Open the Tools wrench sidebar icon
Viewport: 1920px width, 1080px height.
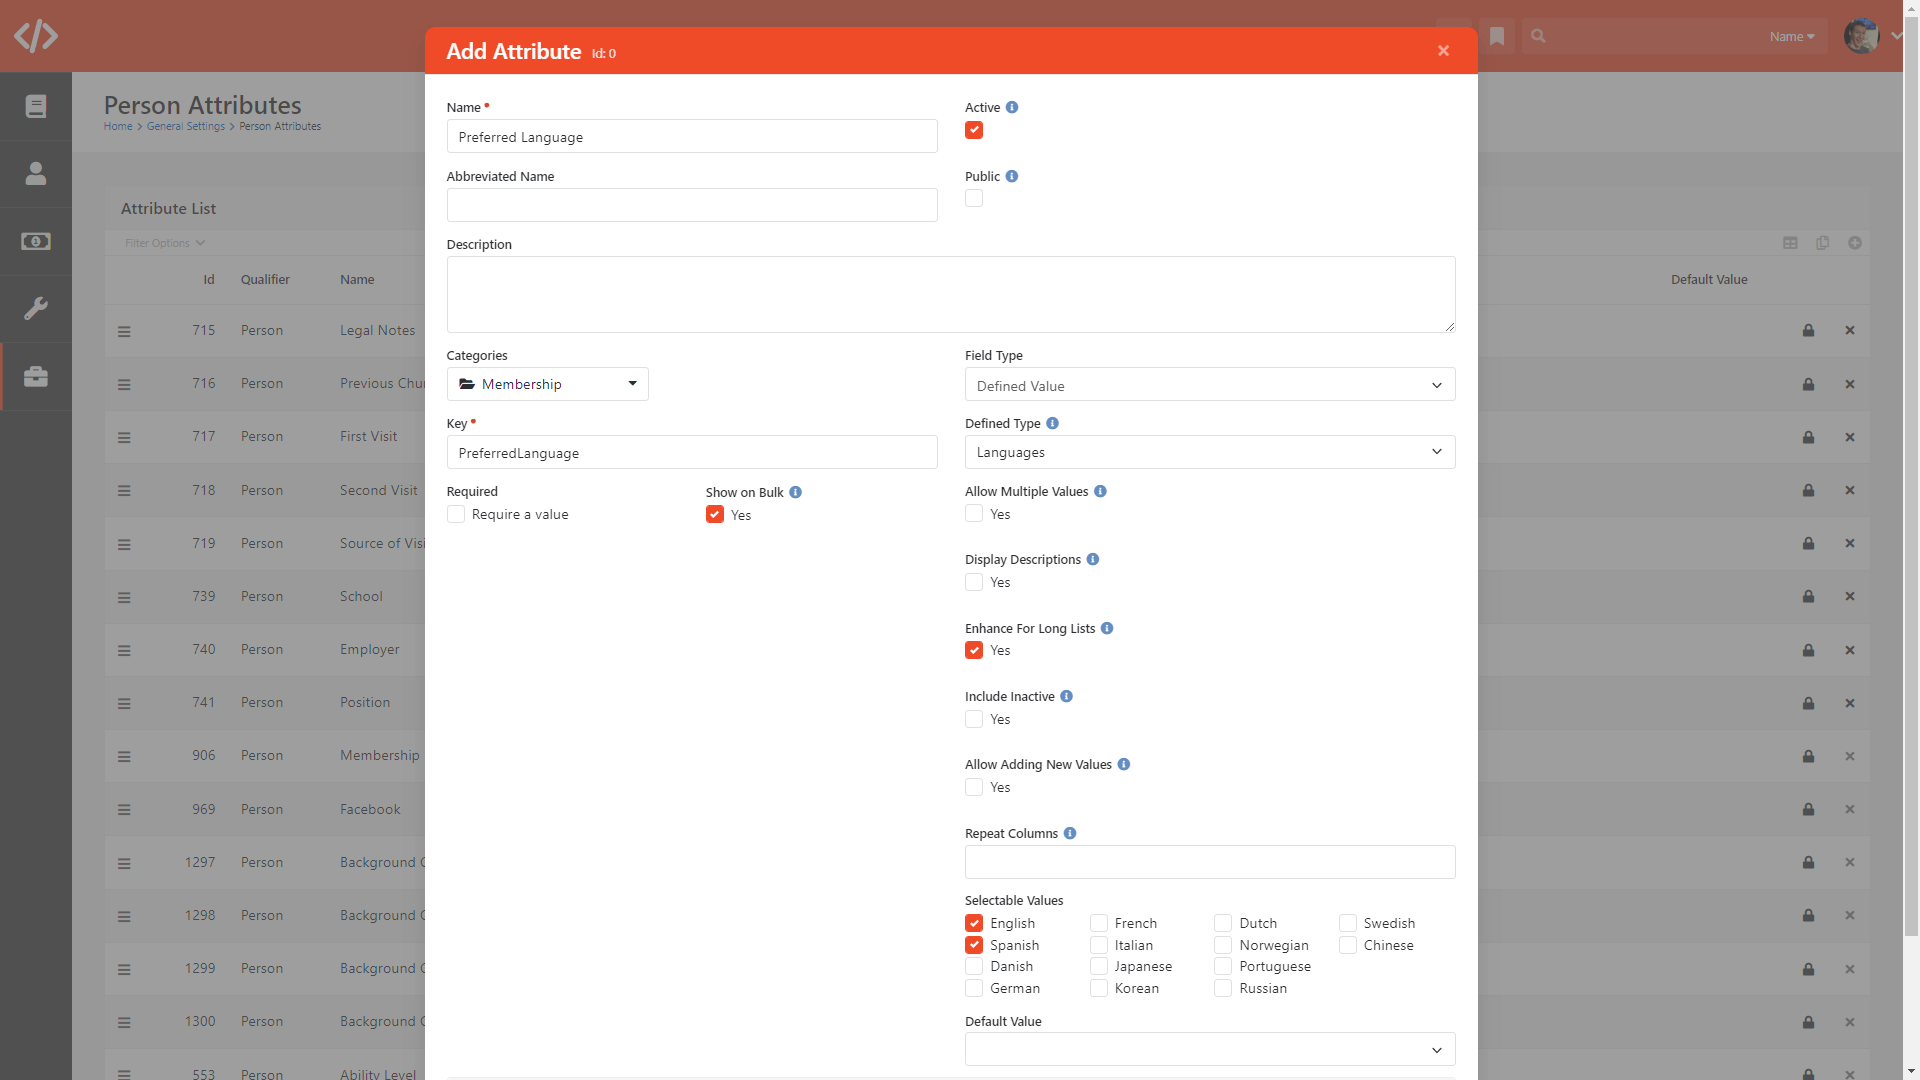36,309
